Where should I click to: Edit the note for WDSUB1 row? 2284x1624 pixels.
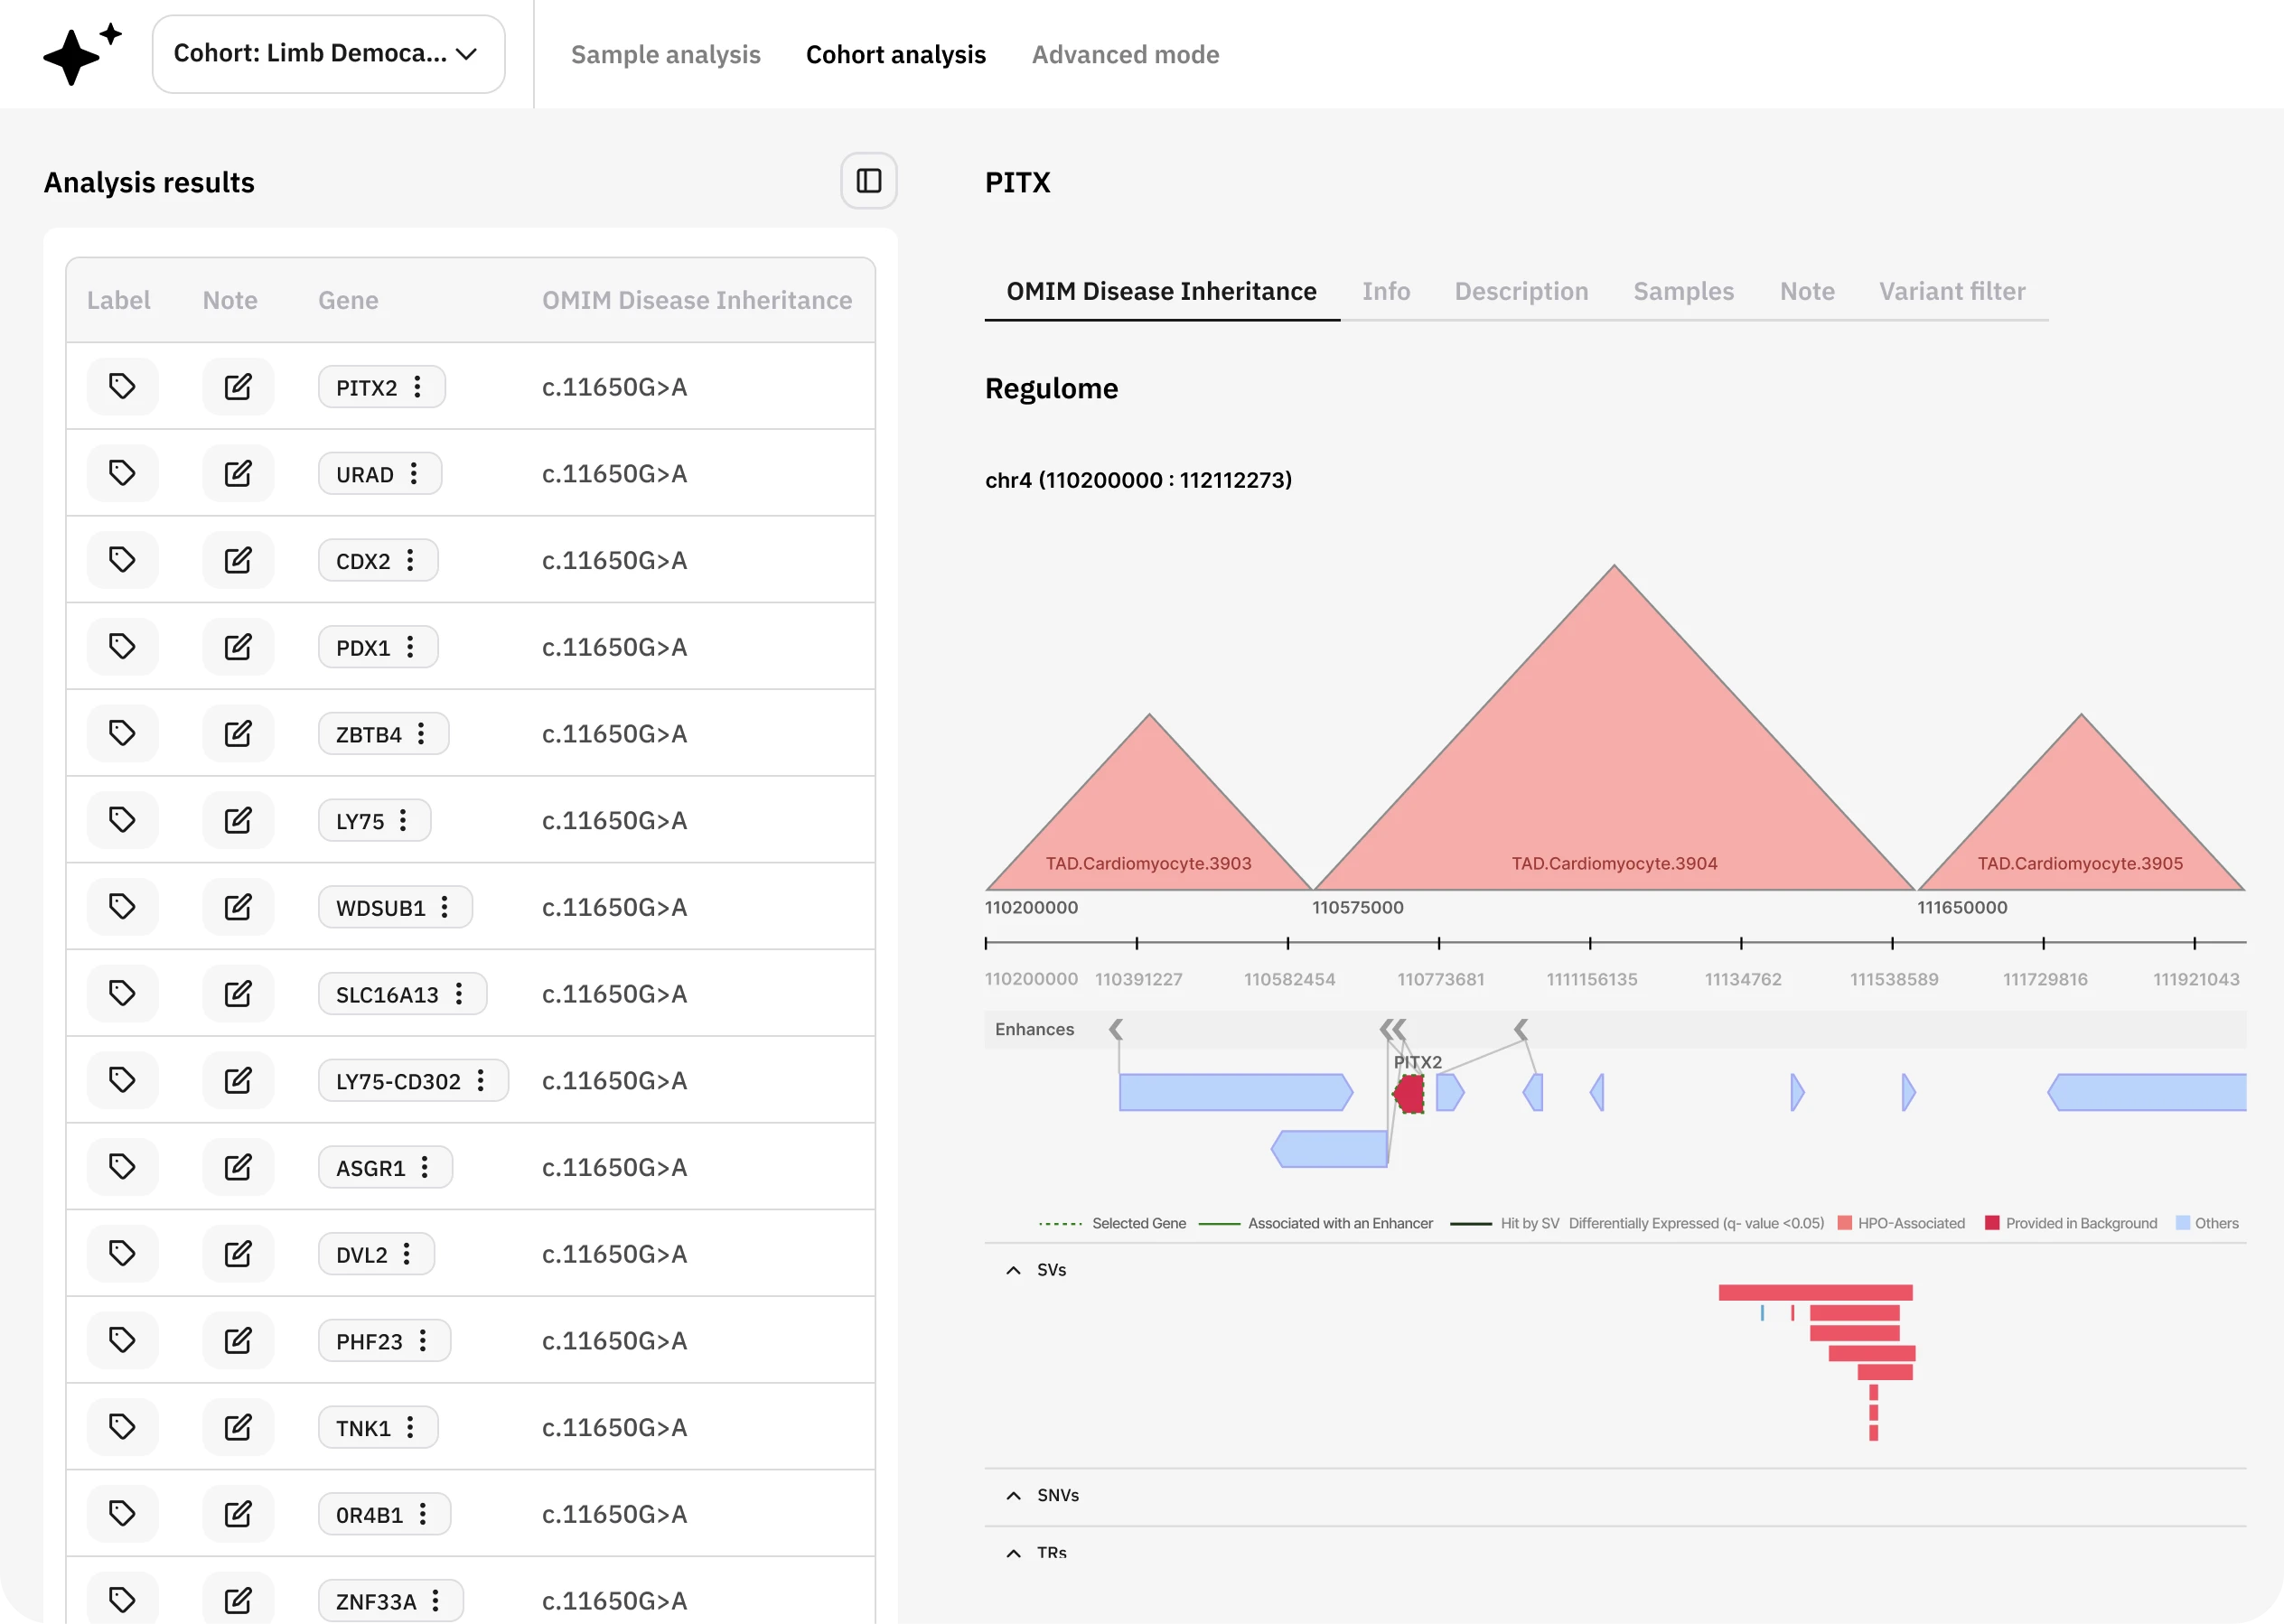pos(238,907)
